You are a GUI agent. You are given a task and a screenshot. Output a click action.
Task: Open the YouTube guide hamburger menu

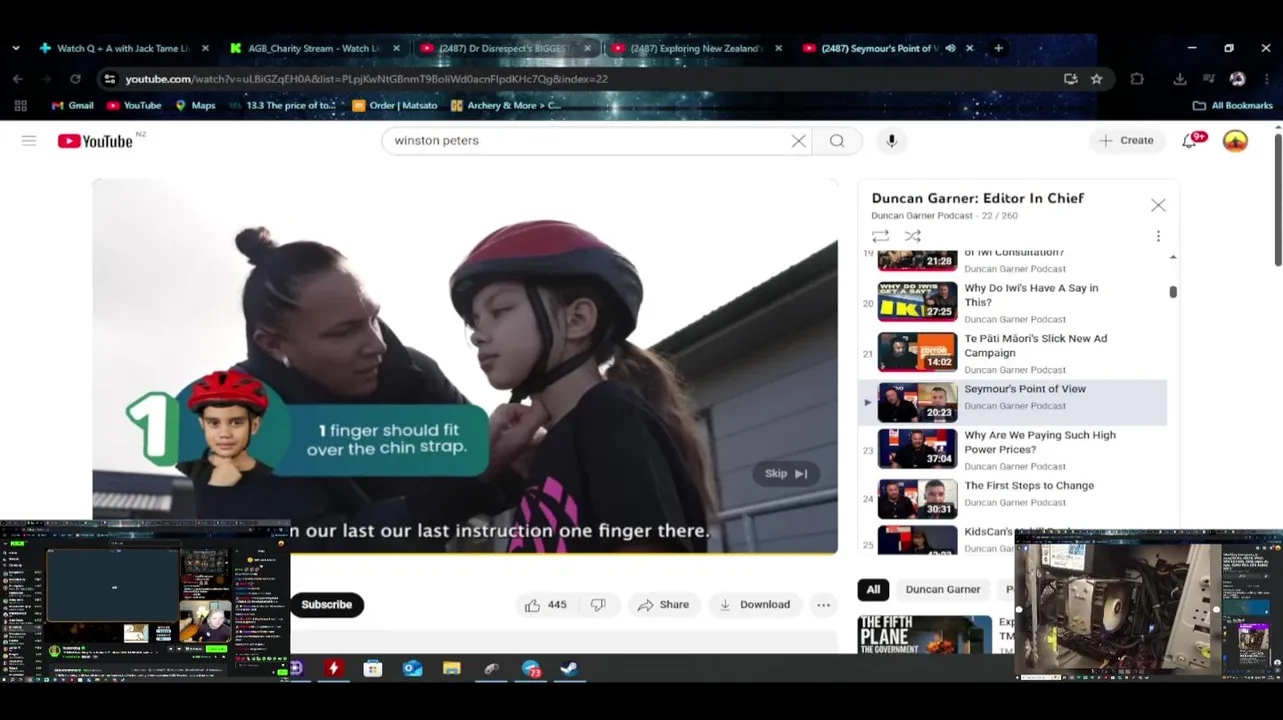click(x=29, y=140)
